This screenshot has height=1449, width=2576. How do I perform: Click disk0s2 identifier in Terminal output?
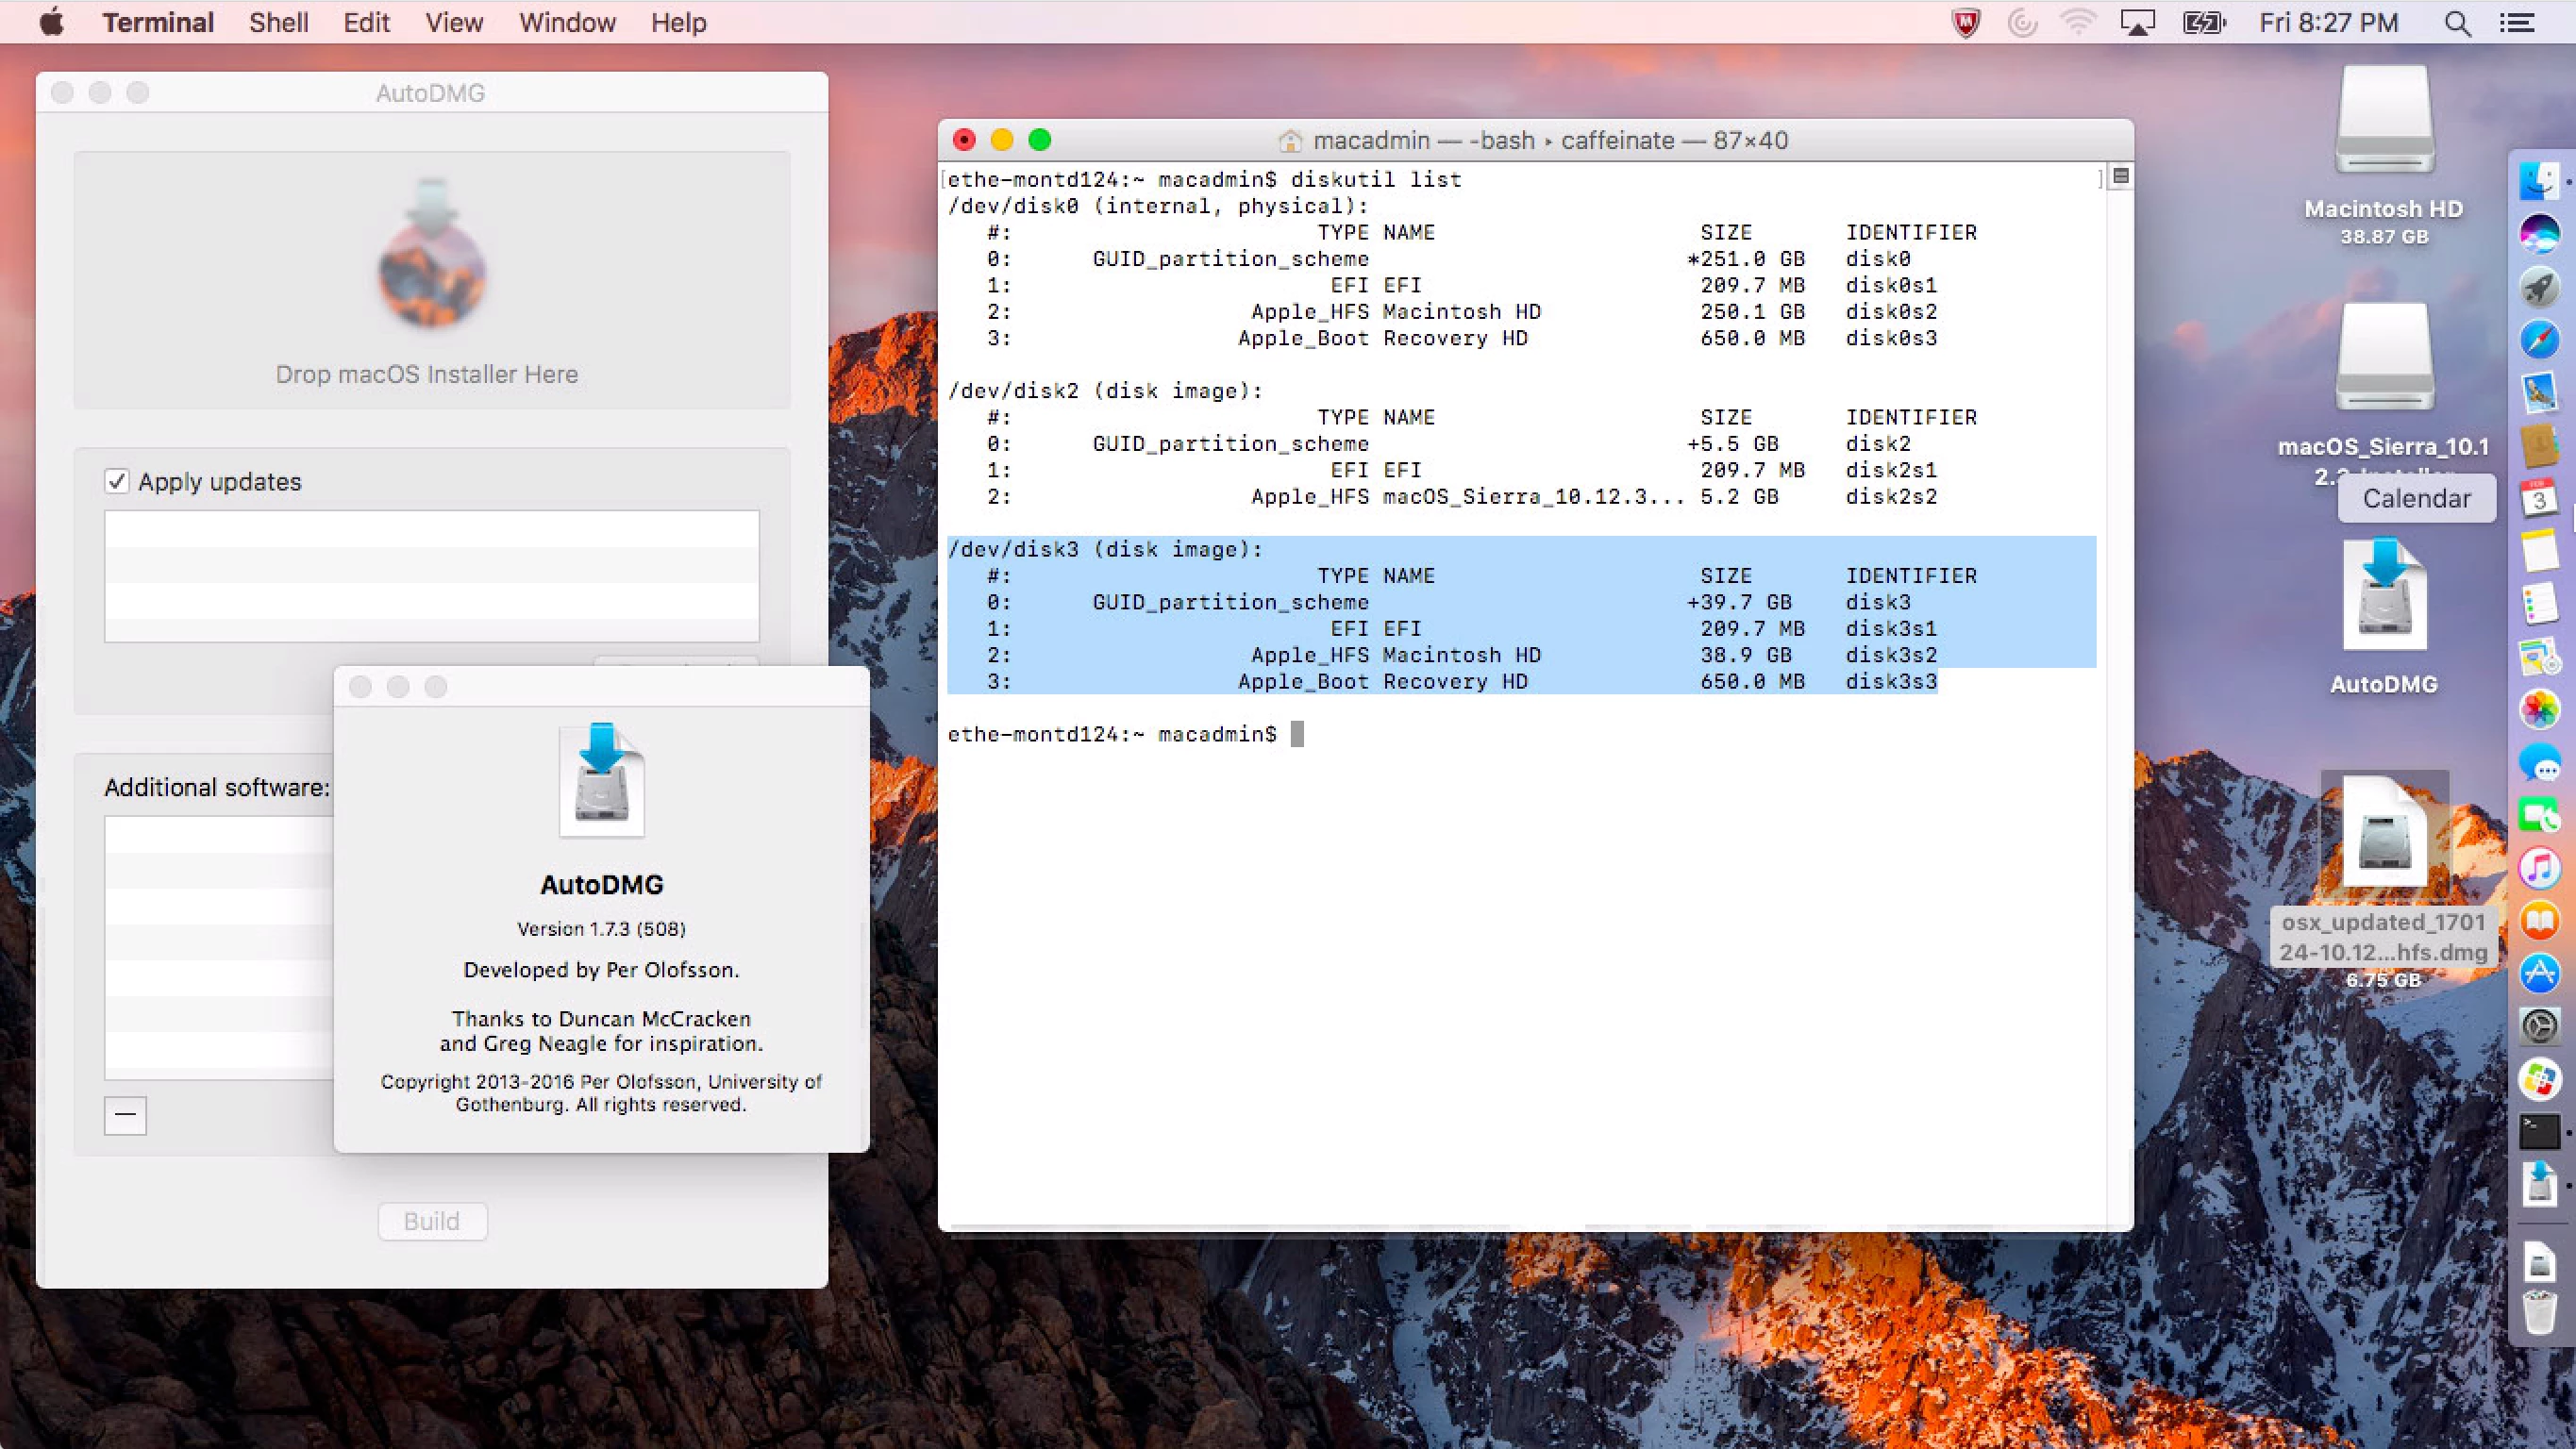tap(1891, 311)
